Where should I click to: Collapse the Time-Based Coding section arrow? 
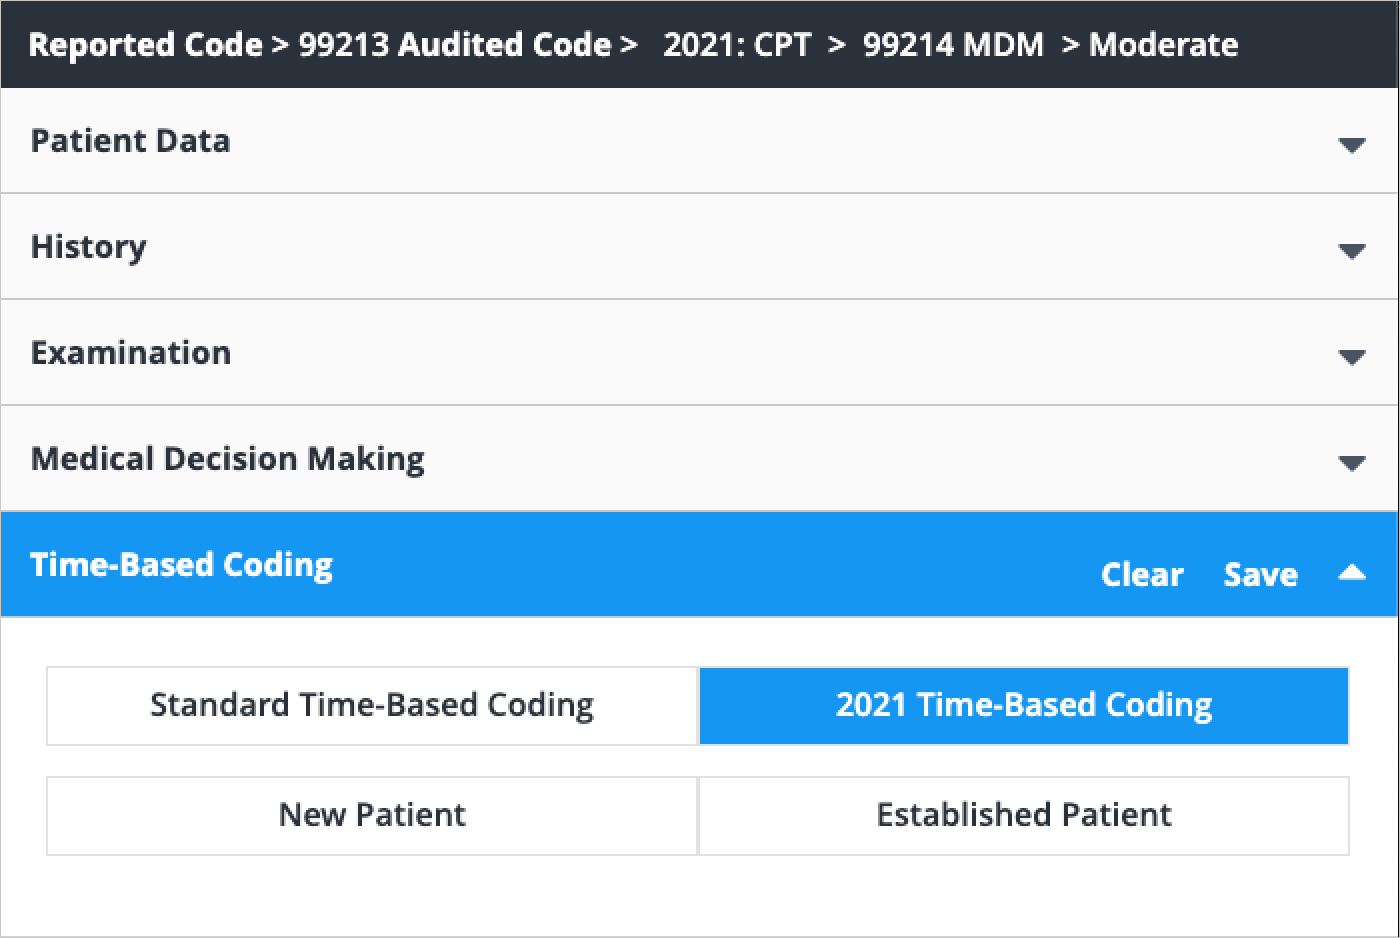click(x=1352, y=572)
